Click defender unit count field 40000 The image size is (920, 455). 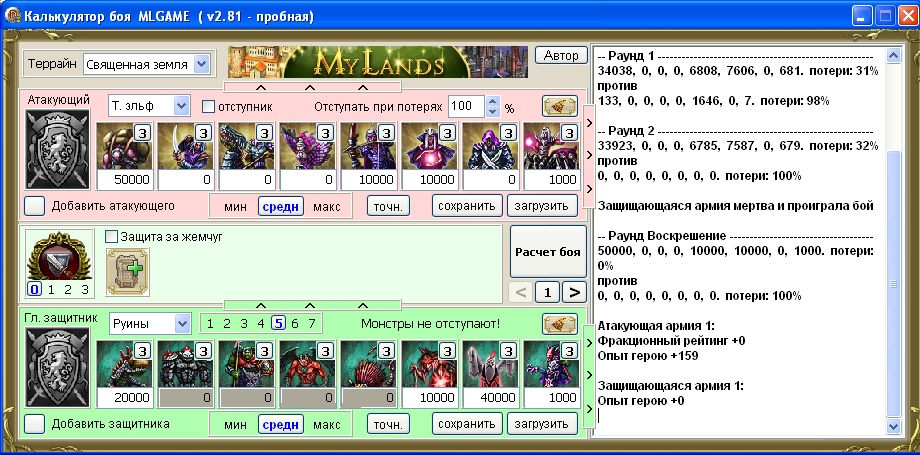pyautogui.click(x=491, y=397)
